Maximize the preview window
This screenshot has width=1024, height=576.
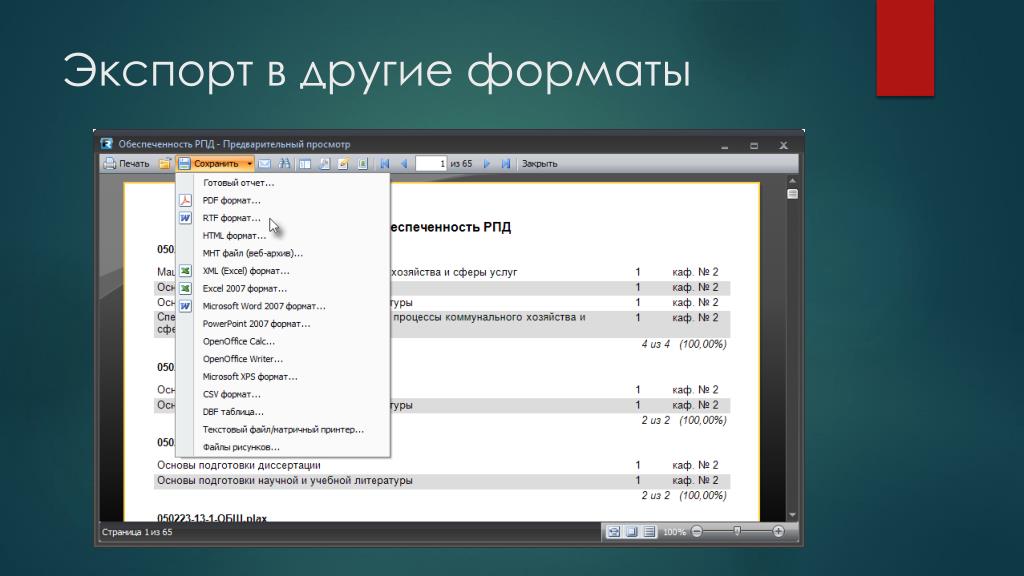(754, 146)
